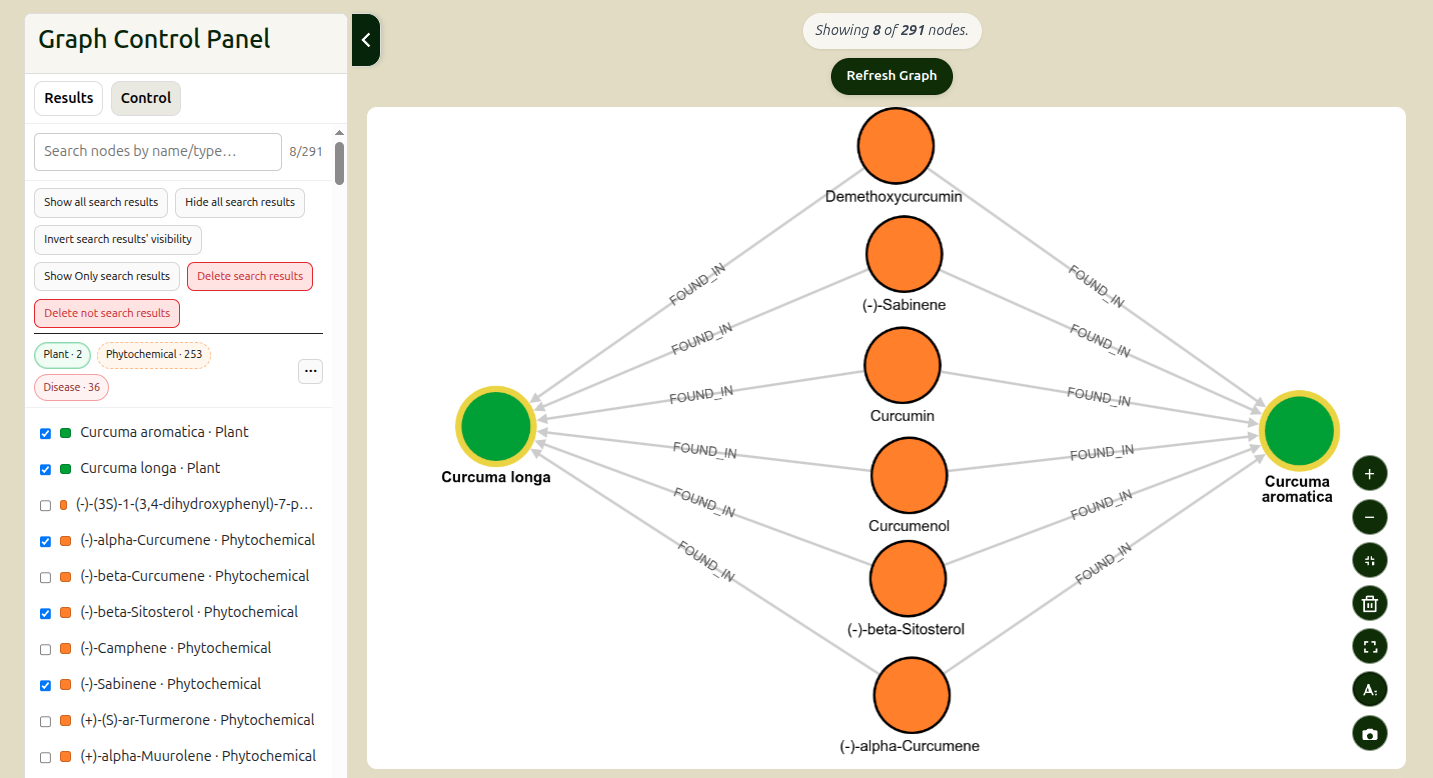Zoom out with the minus button
The image size is (1433, 778).
1369,517
